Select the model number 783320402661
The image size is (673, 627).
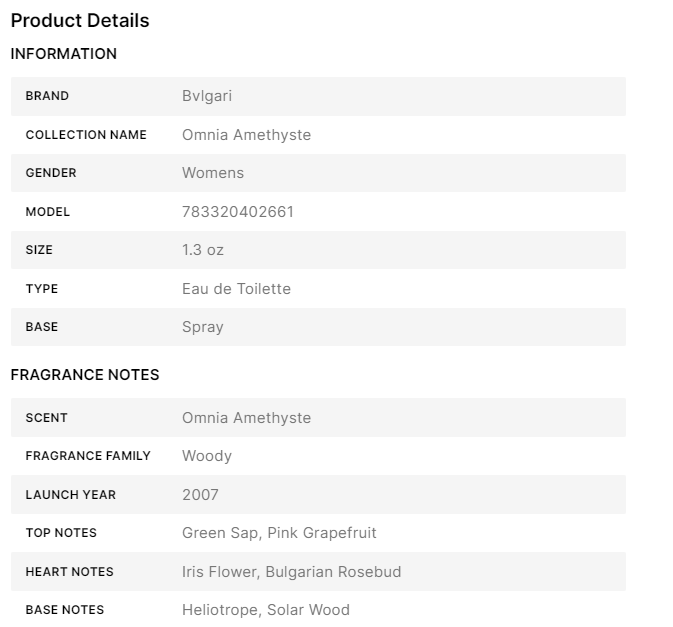[238, 212]
